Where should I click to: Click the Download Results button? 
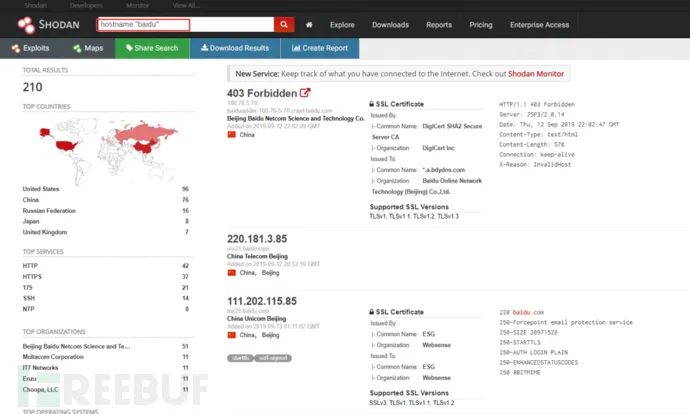(x=235, y=48)
